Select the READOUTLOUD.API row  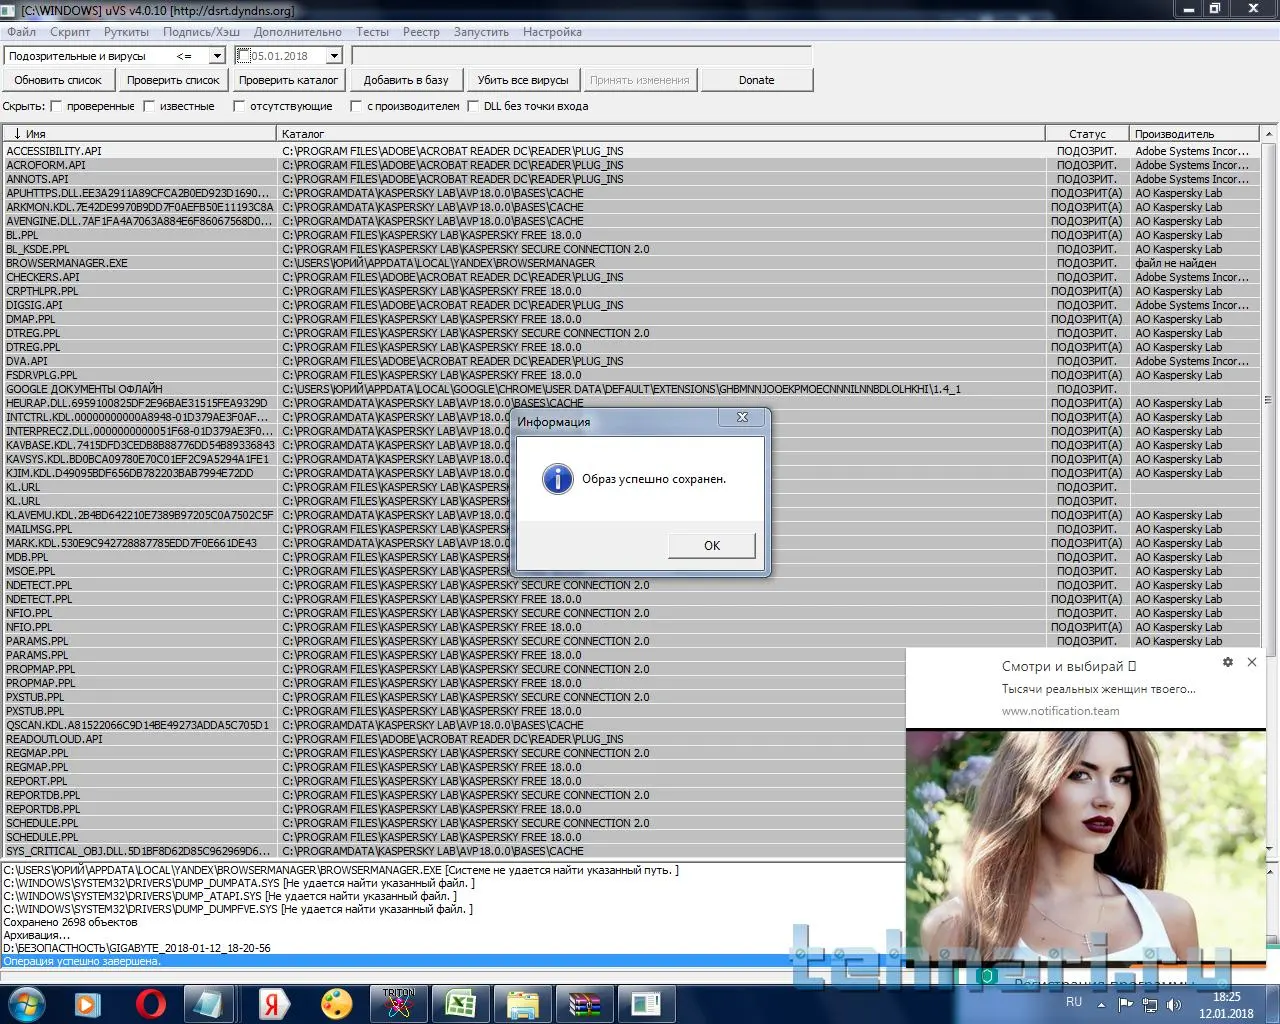click(x=455, y=739)
